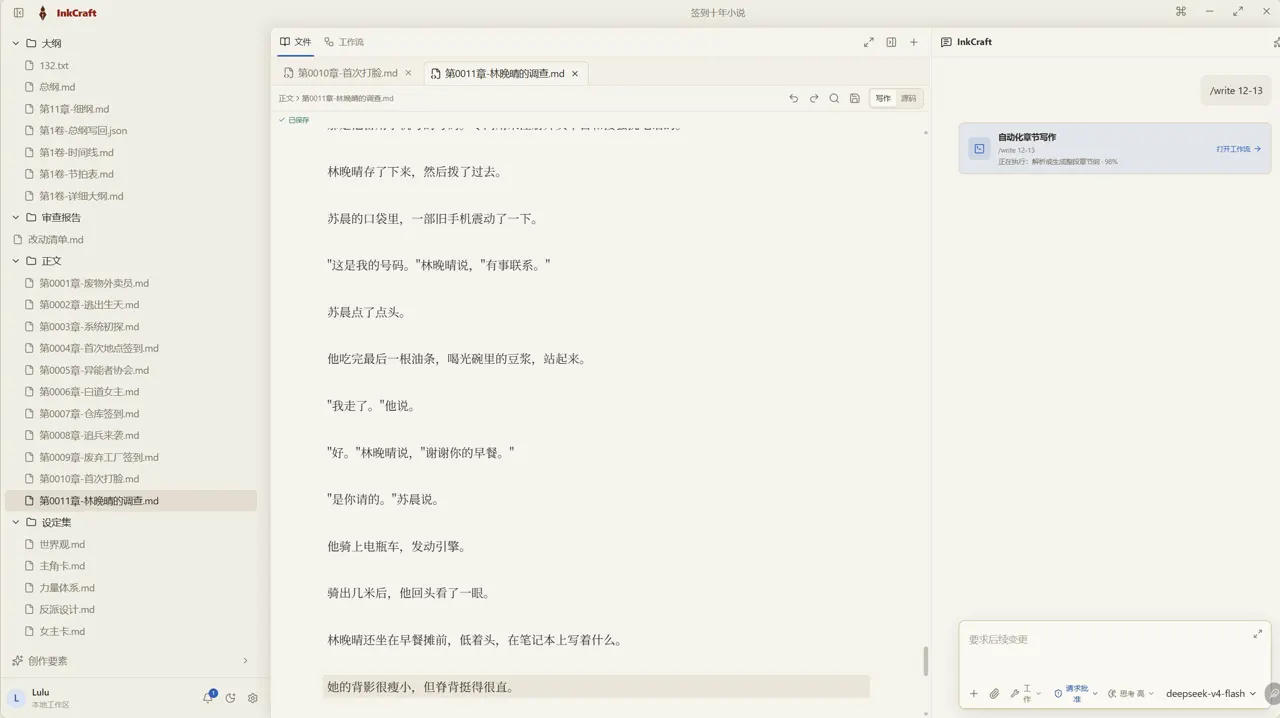This screenshot has width=1280, height=718.
Task: Open search in the editor toolbar
Action: coord(834,98)
